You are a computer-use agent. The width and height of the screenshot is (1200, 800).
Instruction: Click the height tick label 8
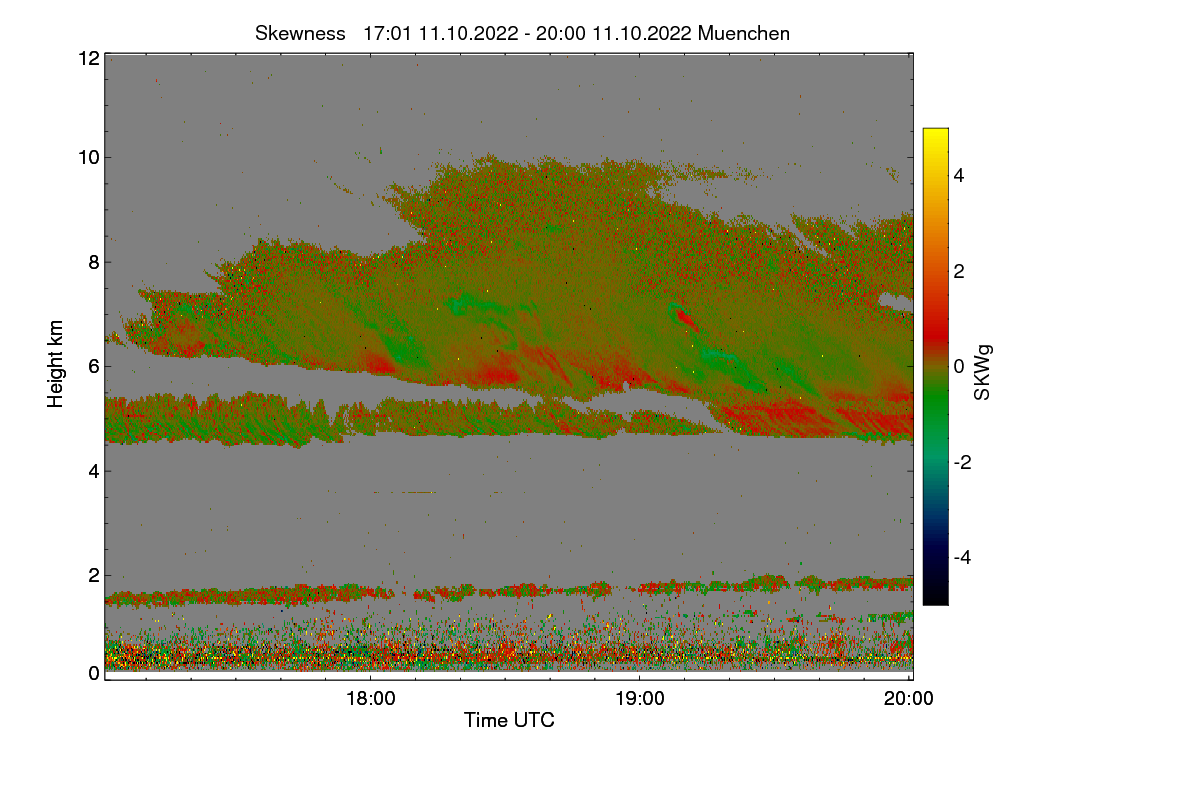(93, 262)
